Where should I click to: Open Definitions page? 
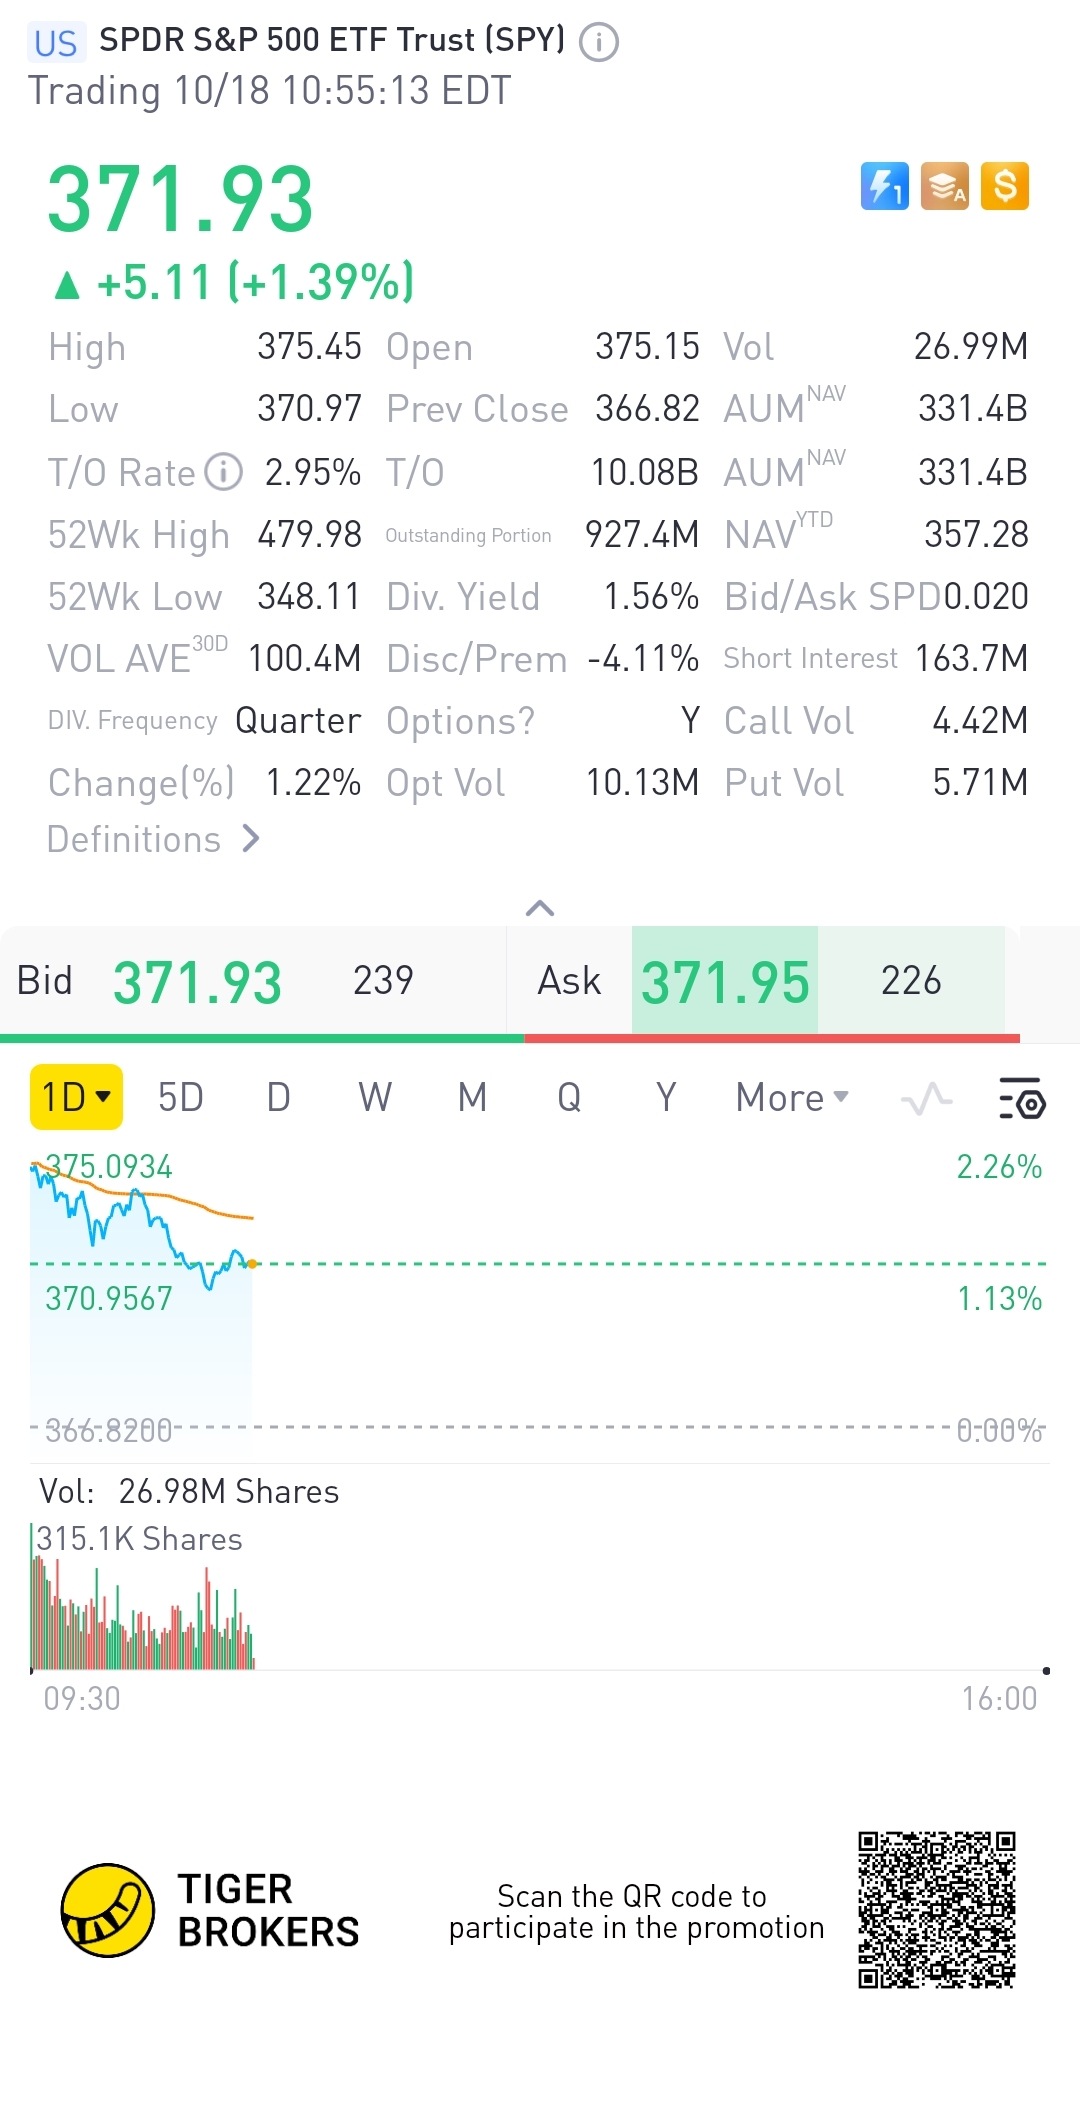[153, 839]
